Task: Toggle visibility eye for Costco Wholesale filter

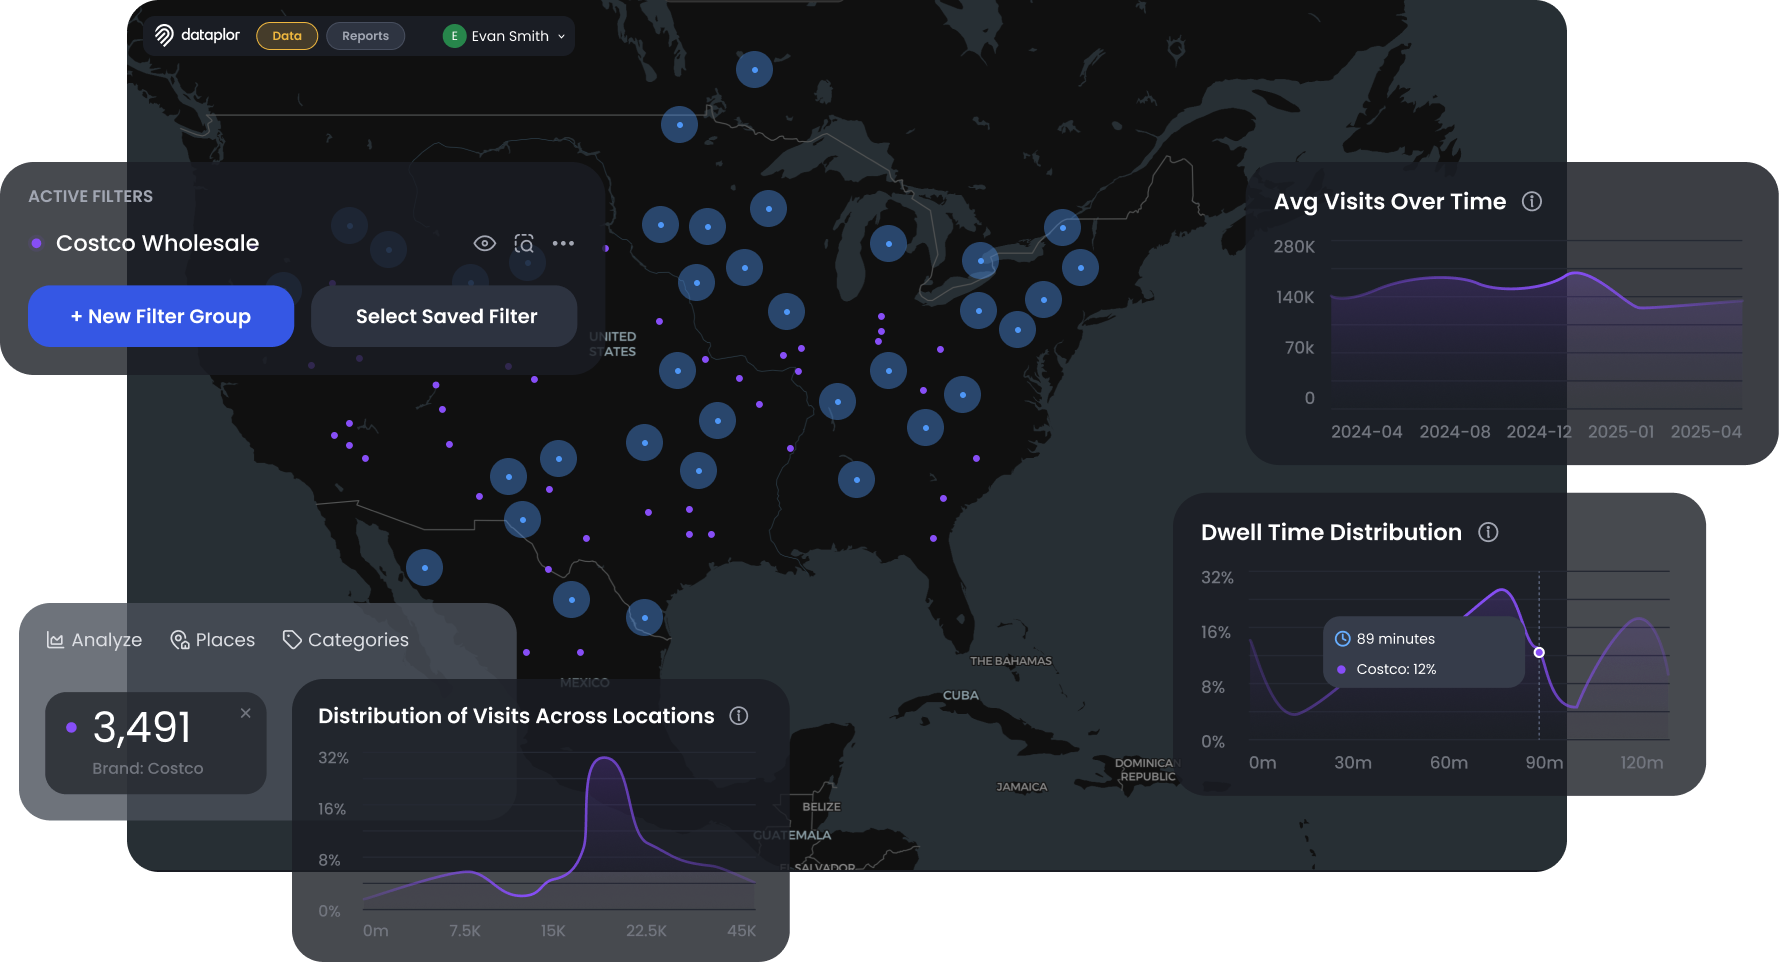Action: (484, 243)
